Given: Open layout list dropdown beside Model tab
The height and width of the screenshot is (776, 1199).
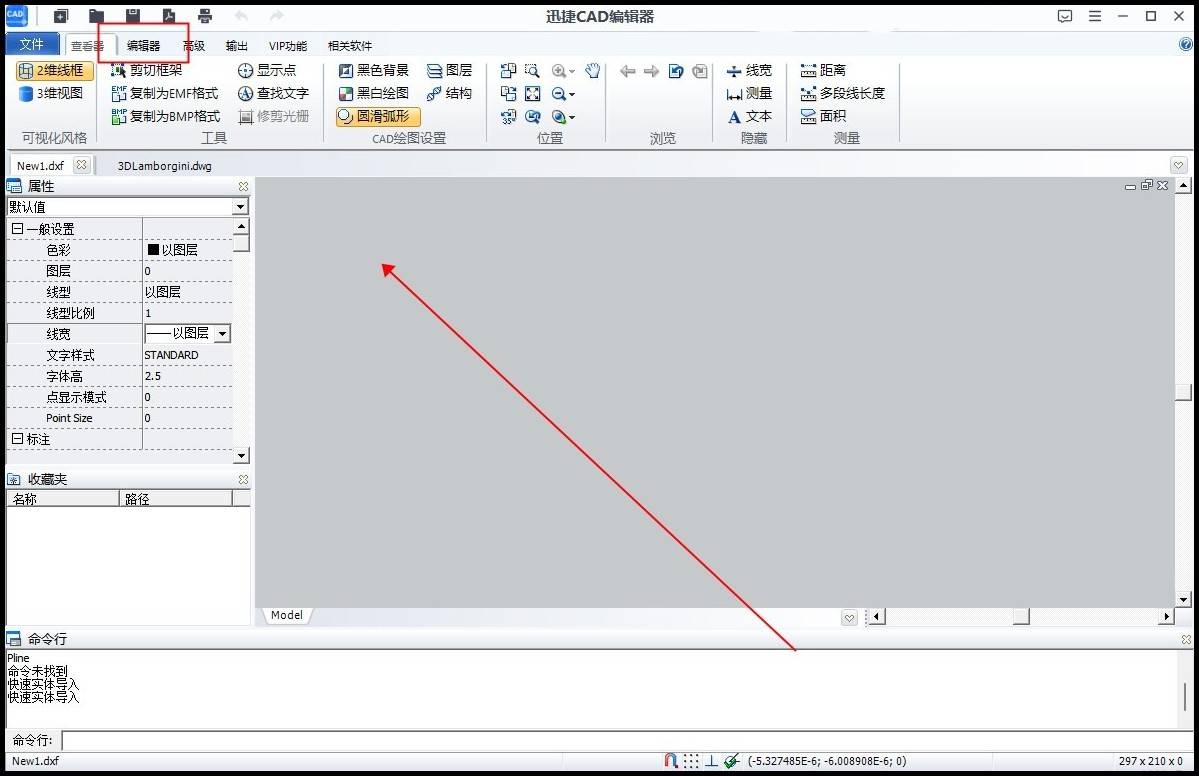Looking at the screenshot, I should 849,618.
